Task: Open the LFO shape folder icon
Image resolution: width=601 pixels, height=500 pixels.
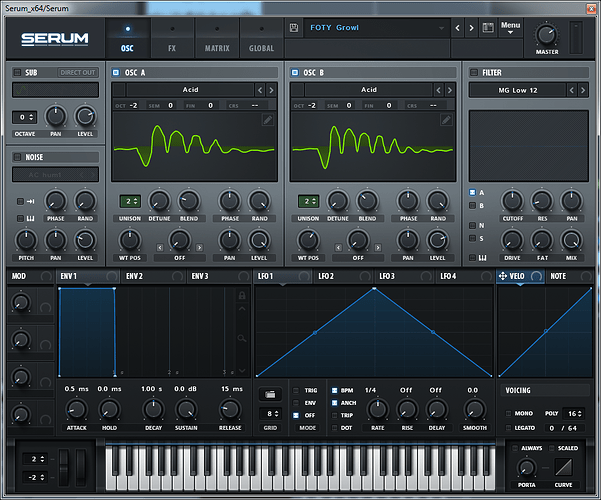Action: tap(270, 394)
